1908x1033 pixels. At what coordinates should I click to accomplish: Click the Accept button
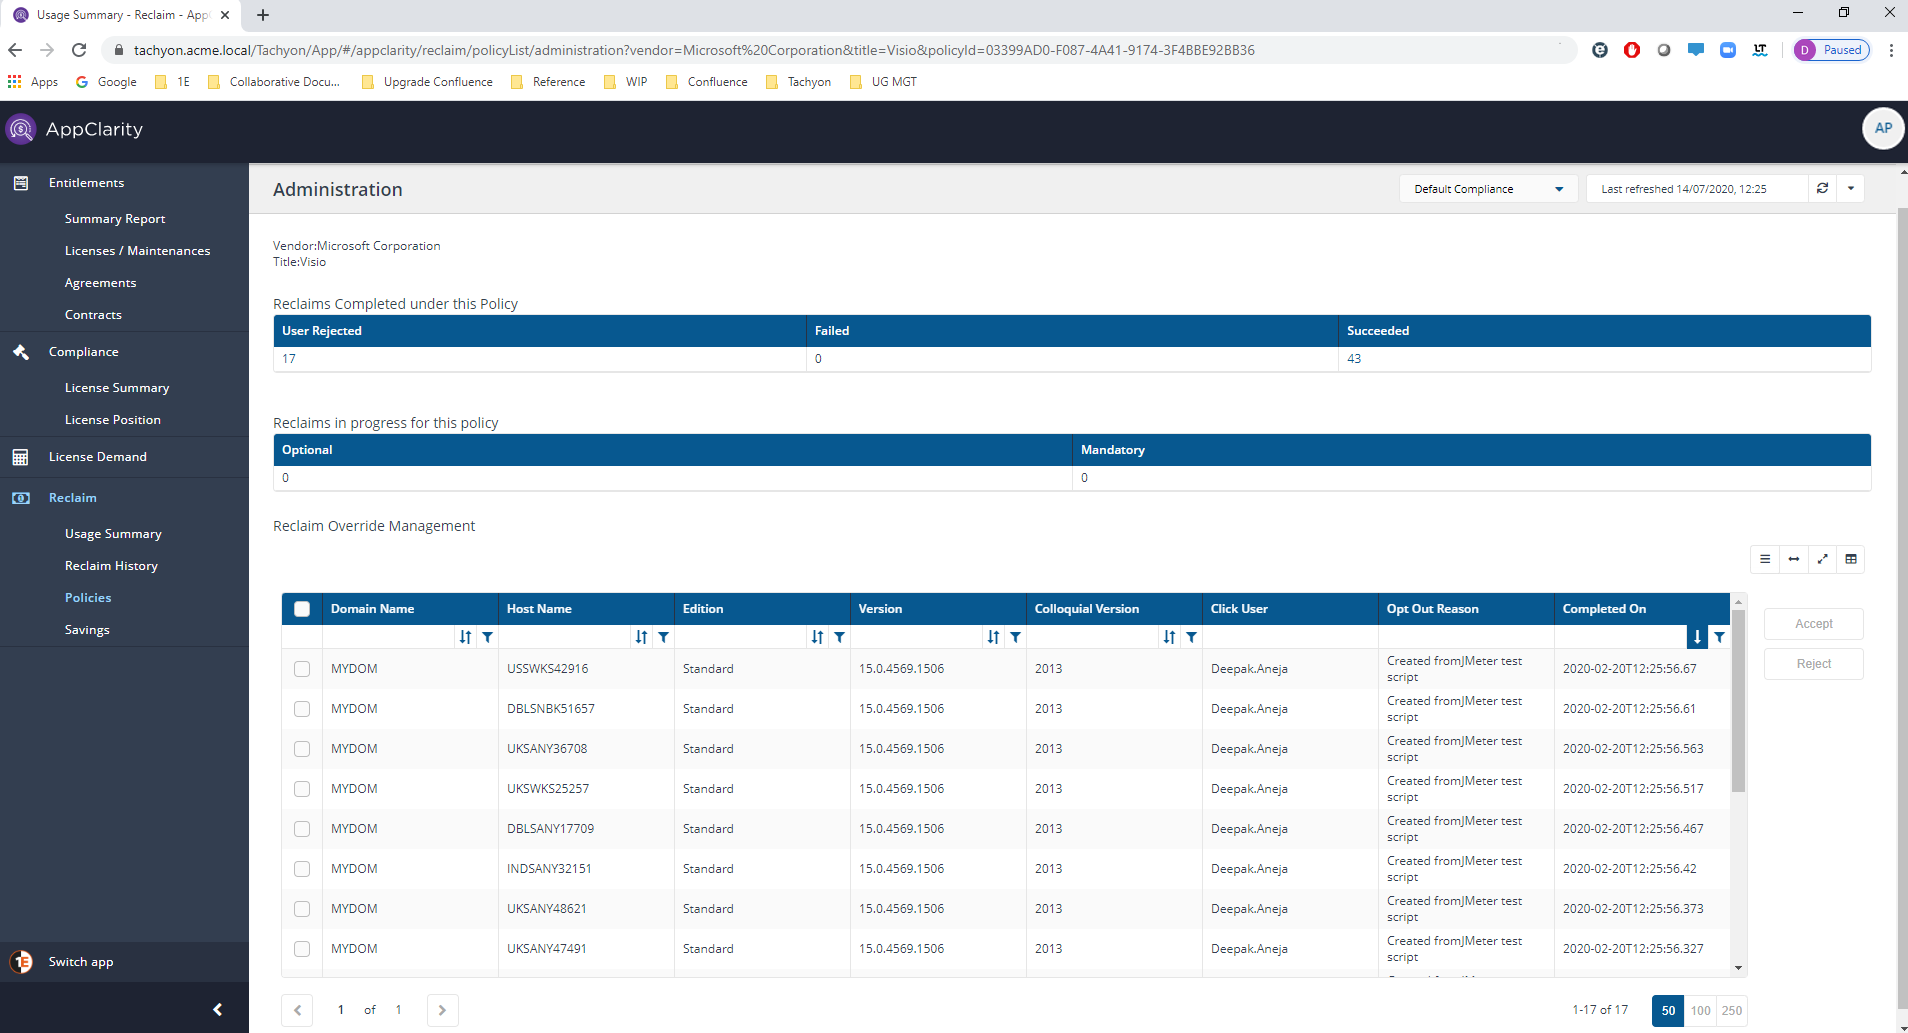coord(1814,624)
